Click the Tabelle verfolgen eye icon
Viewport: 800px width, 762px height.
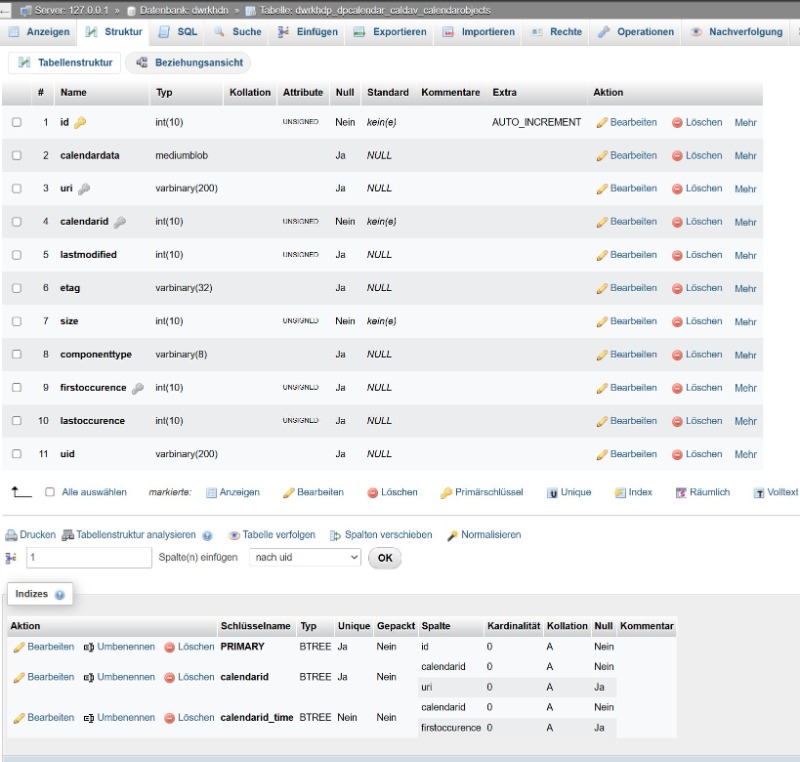coord(234,535)
